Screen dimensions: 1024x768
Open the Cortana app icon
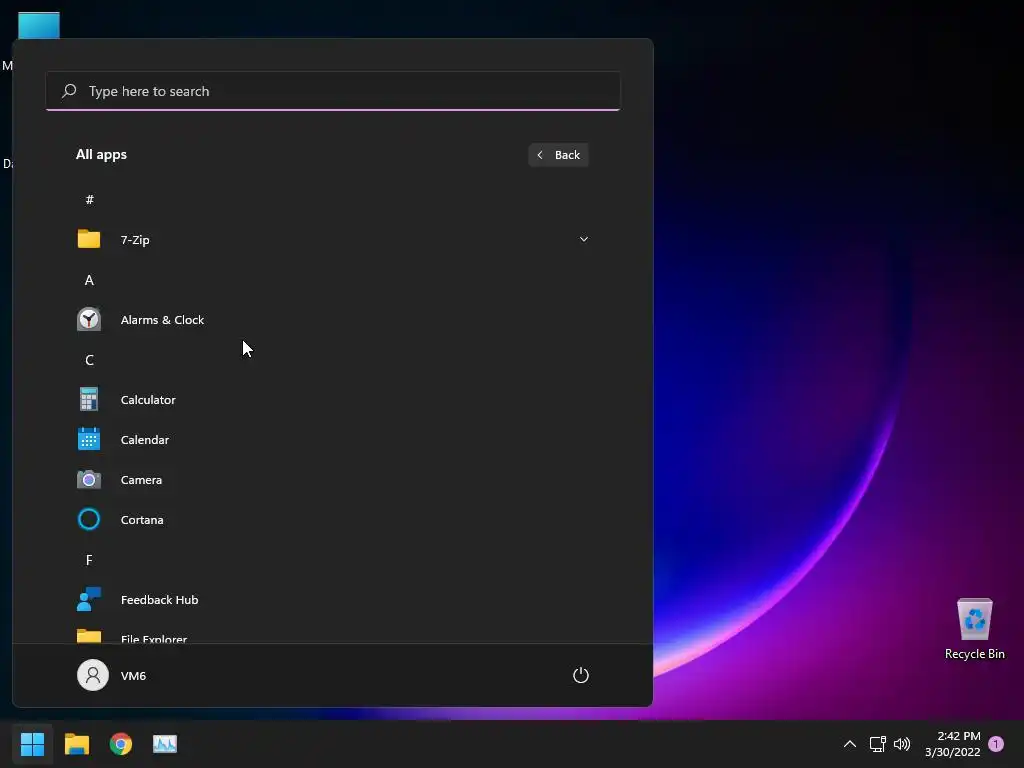click(89, 519)
